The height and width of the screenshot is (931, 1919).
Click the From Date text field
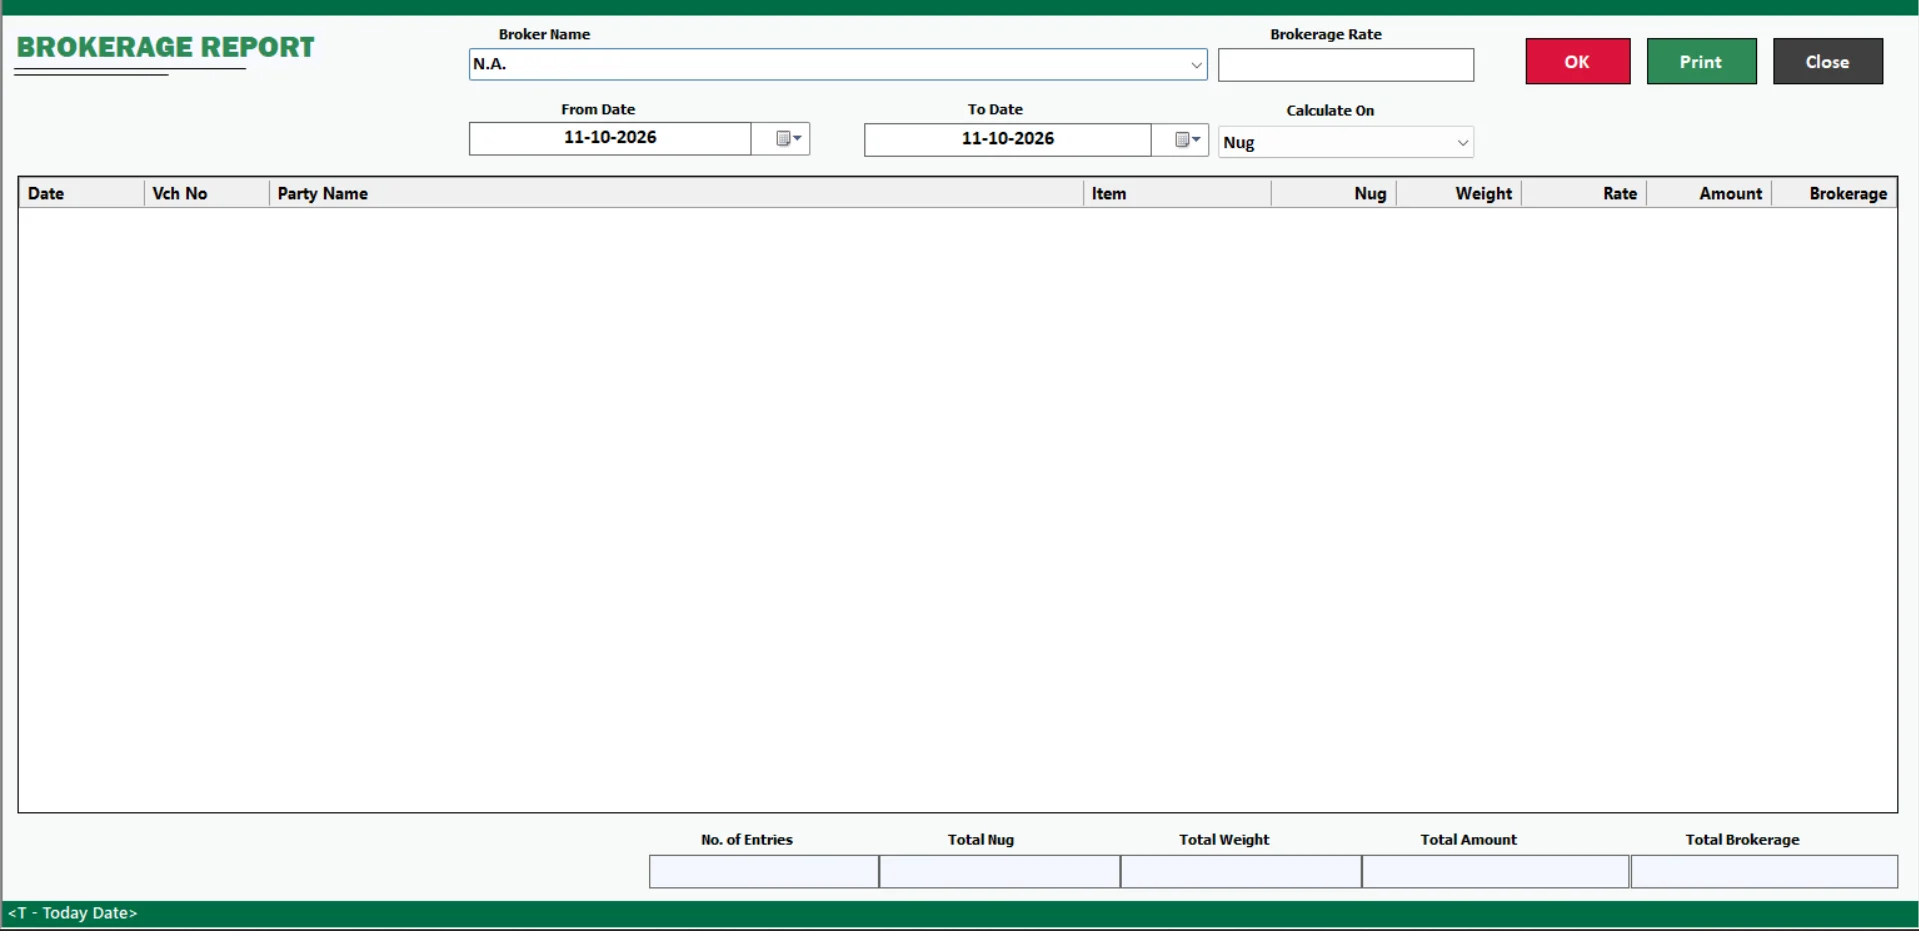610,138
